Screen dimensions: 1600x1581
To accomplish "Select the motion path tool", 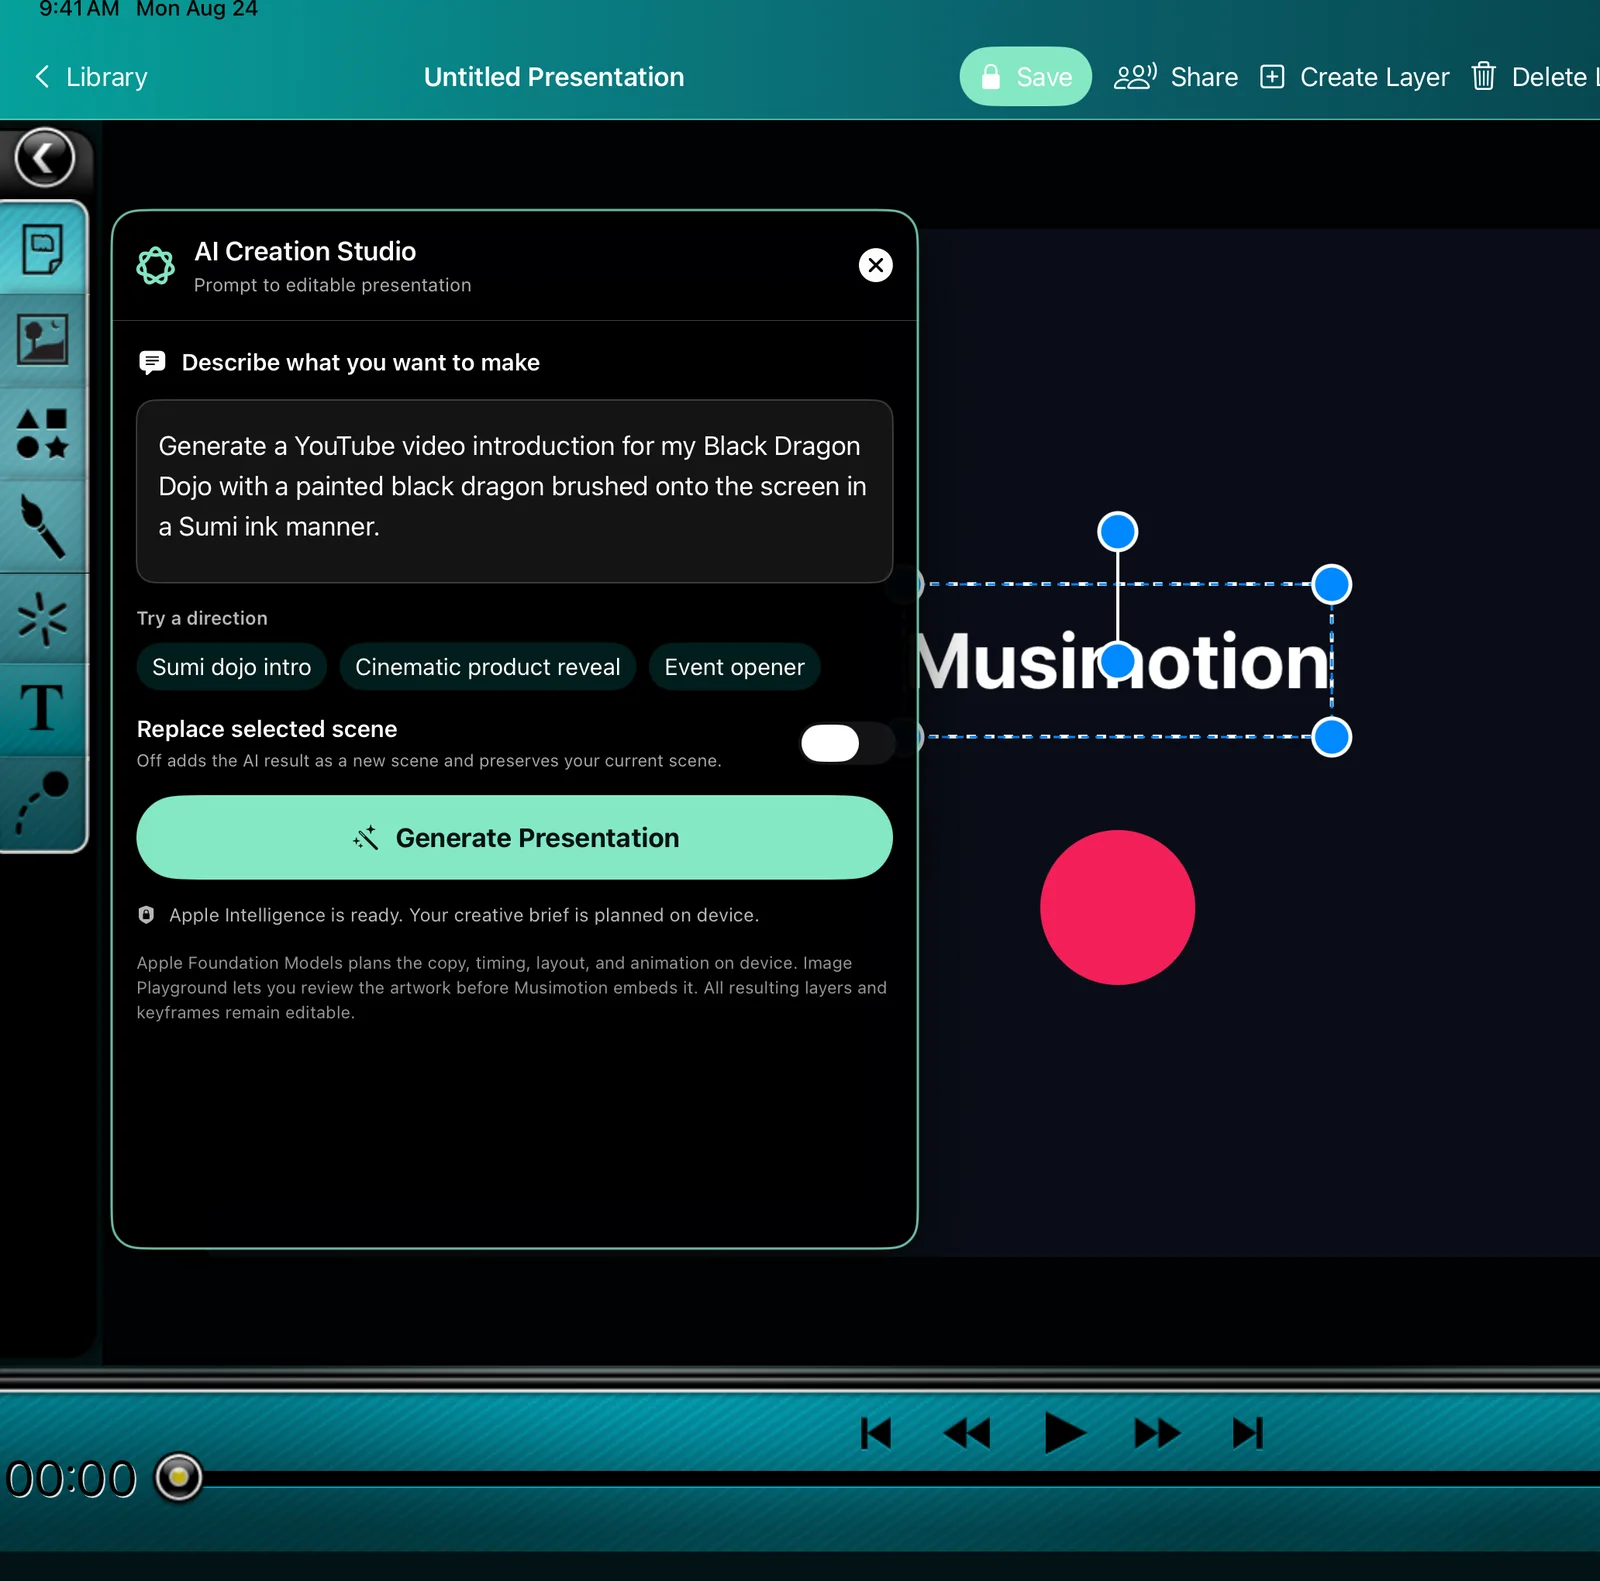I will (43, 803).
